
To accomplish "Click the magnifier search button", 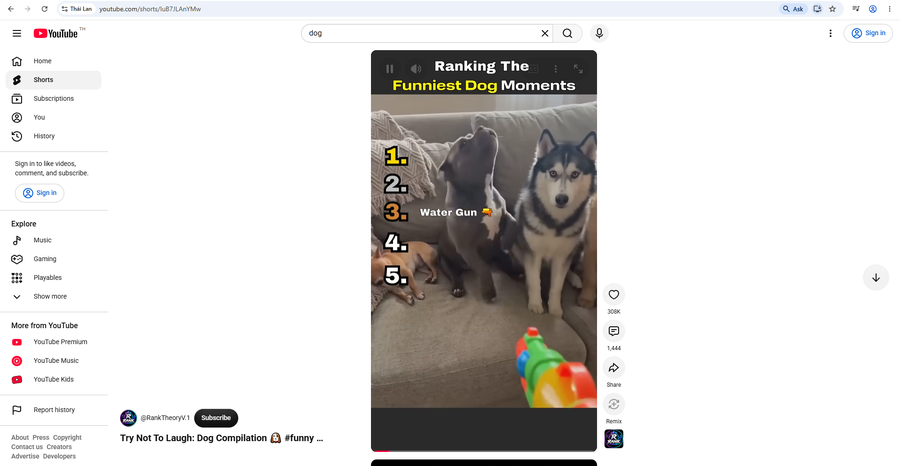I will click(567, 33).
